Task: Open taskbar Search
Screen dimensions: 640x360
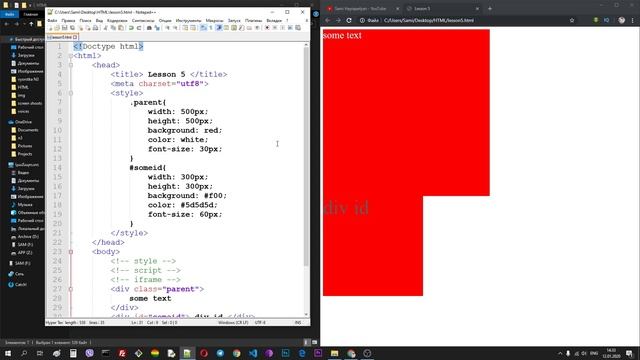Action: [x=24, y=353]
